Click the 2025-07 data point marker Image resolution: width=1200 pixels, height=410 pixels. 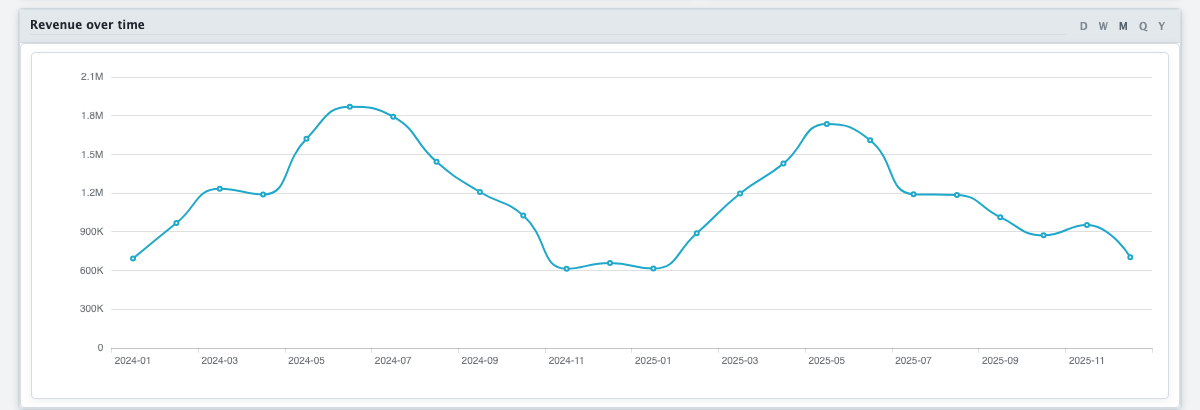[x=914, y=194]
